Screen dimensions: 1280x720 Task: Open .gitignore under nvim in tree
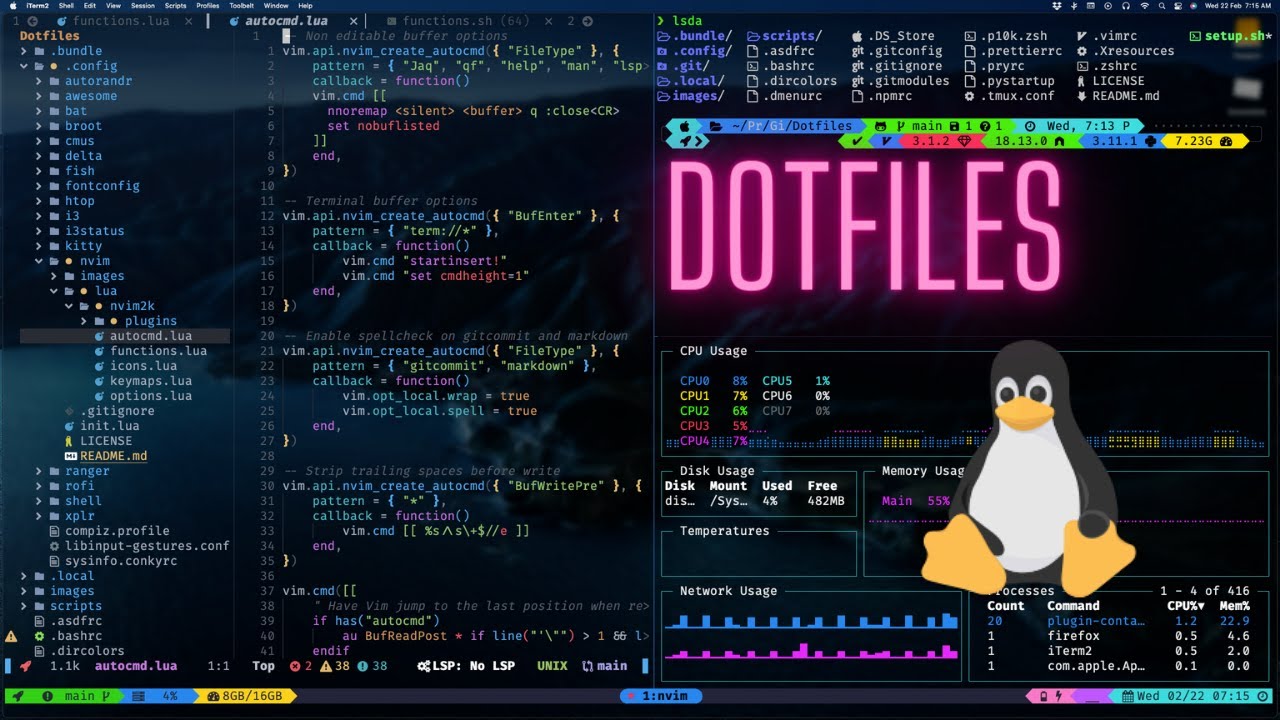117,411
